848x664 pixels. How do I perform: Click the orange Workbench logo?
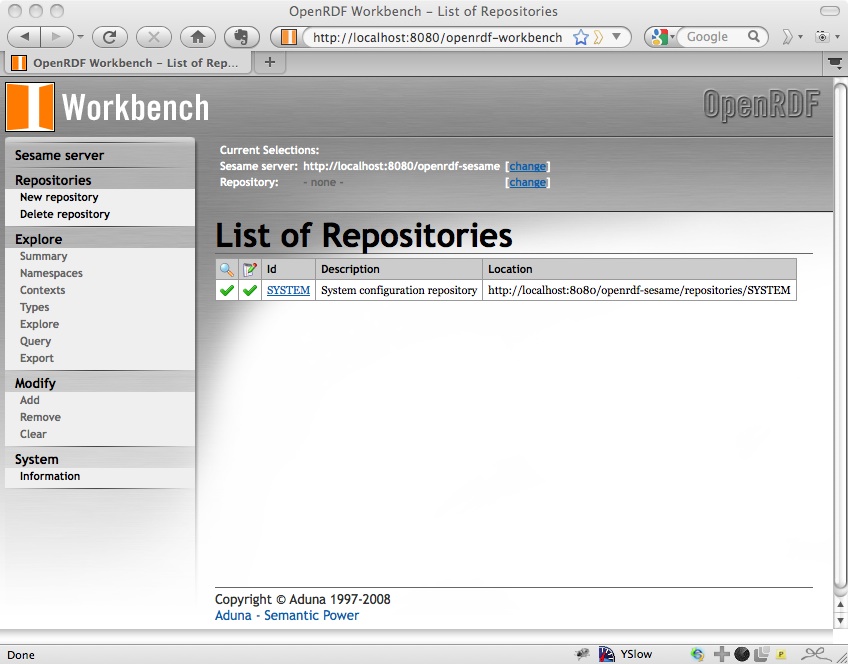[30, 107]
